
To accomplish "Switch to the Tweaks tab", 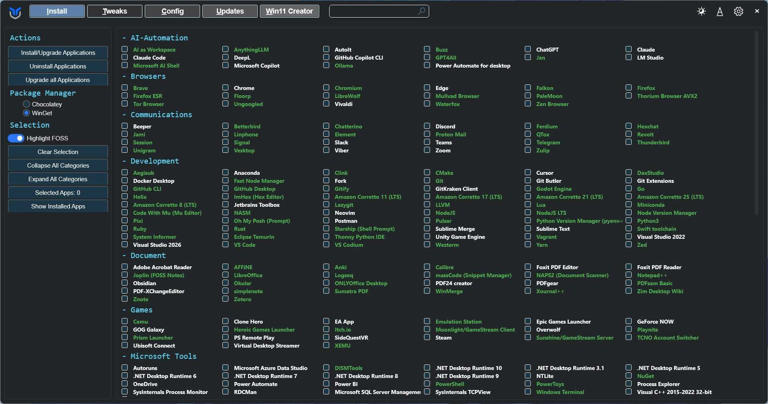I will tap(114, 12).
